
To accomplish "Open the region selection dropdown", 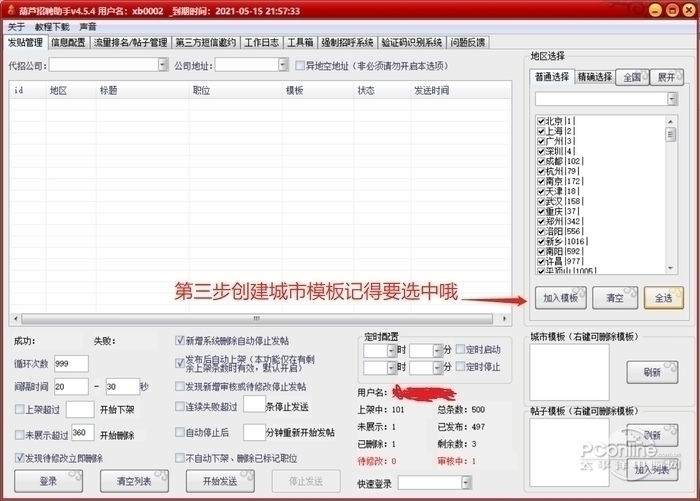I will point(672,99).
